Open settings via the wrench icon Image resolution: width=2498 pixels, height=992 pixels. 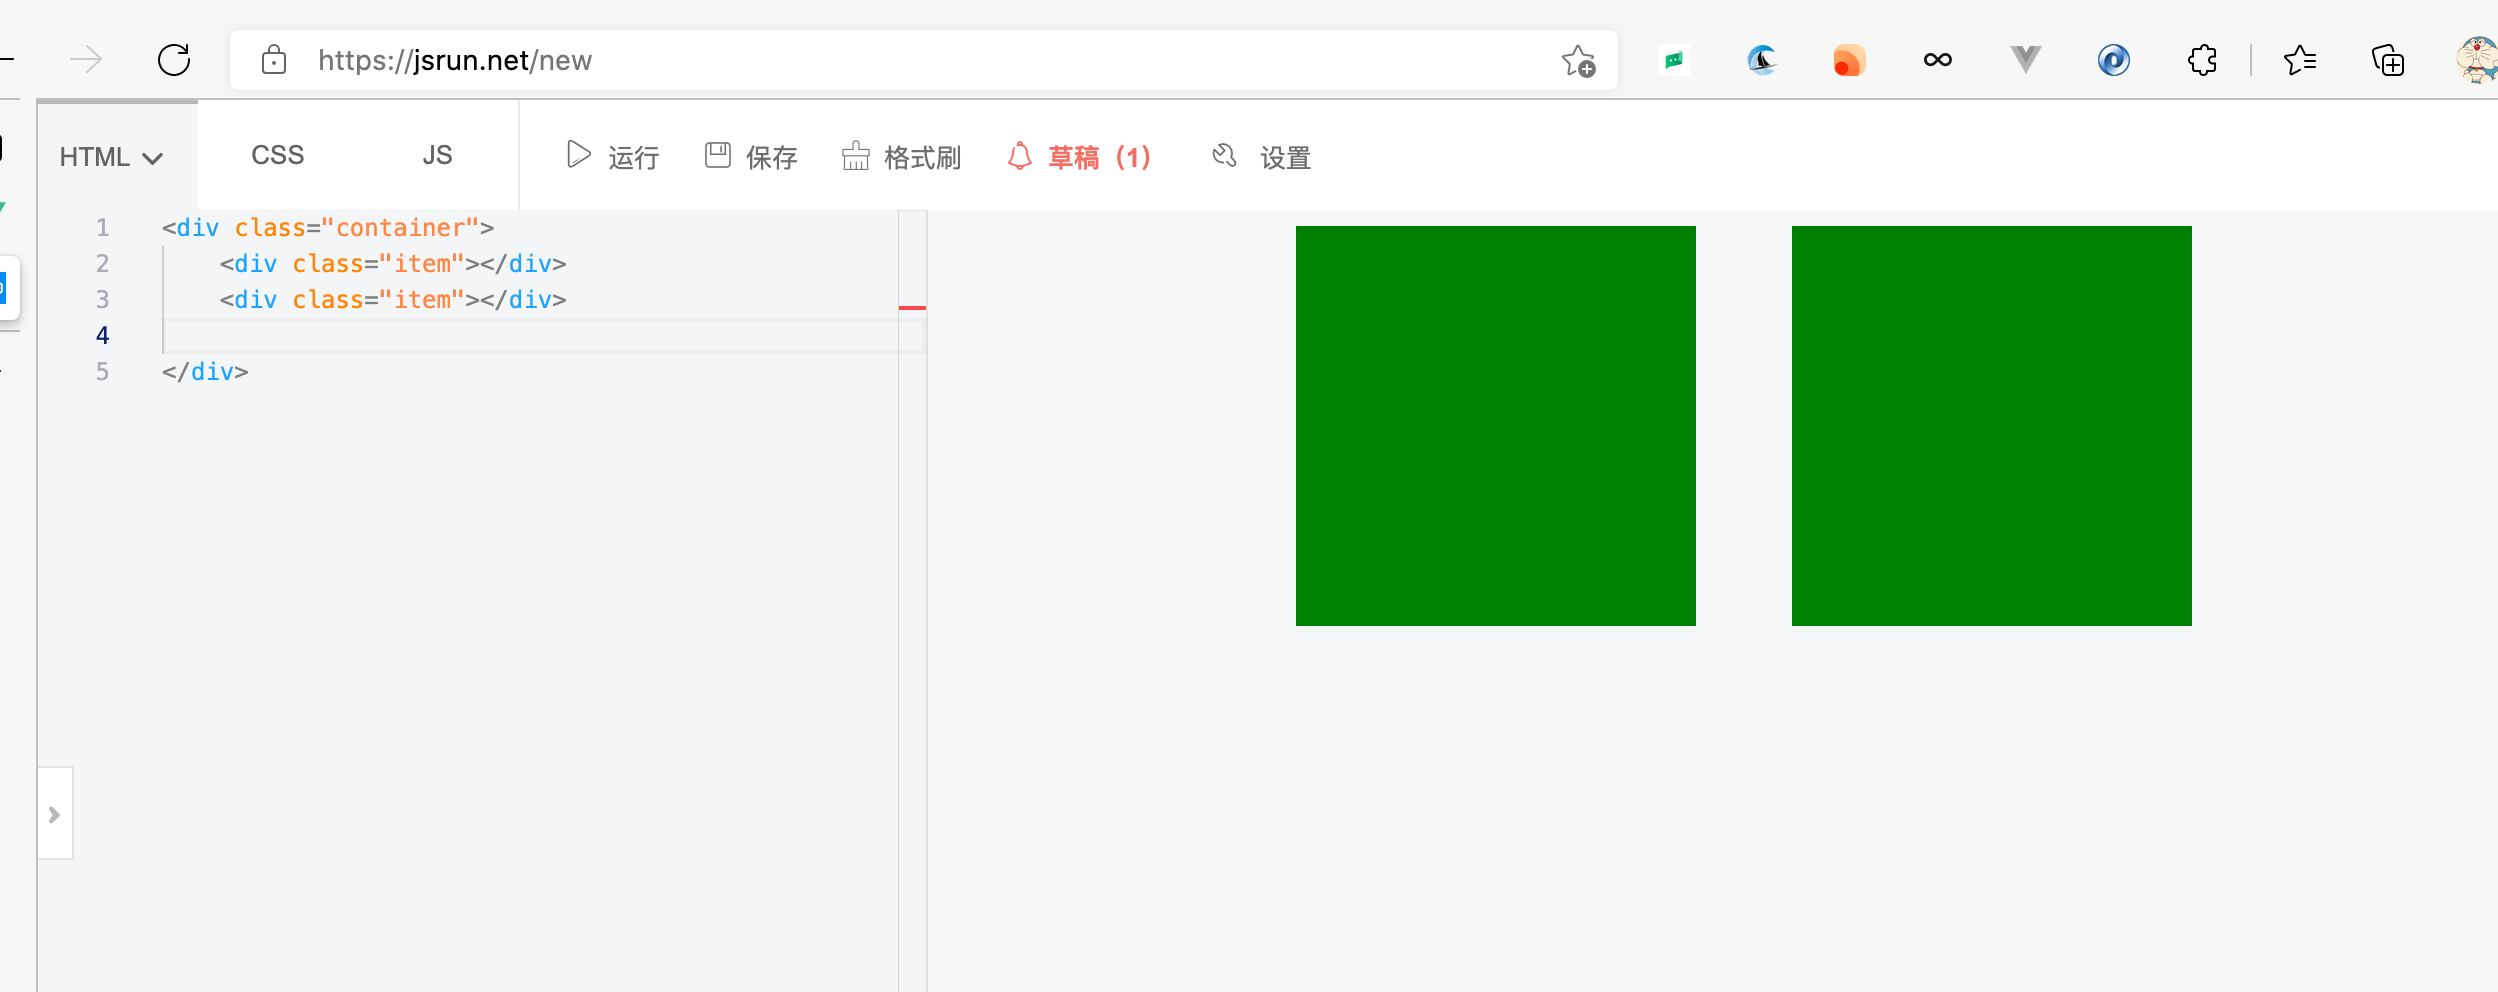tap(1224, 156)
